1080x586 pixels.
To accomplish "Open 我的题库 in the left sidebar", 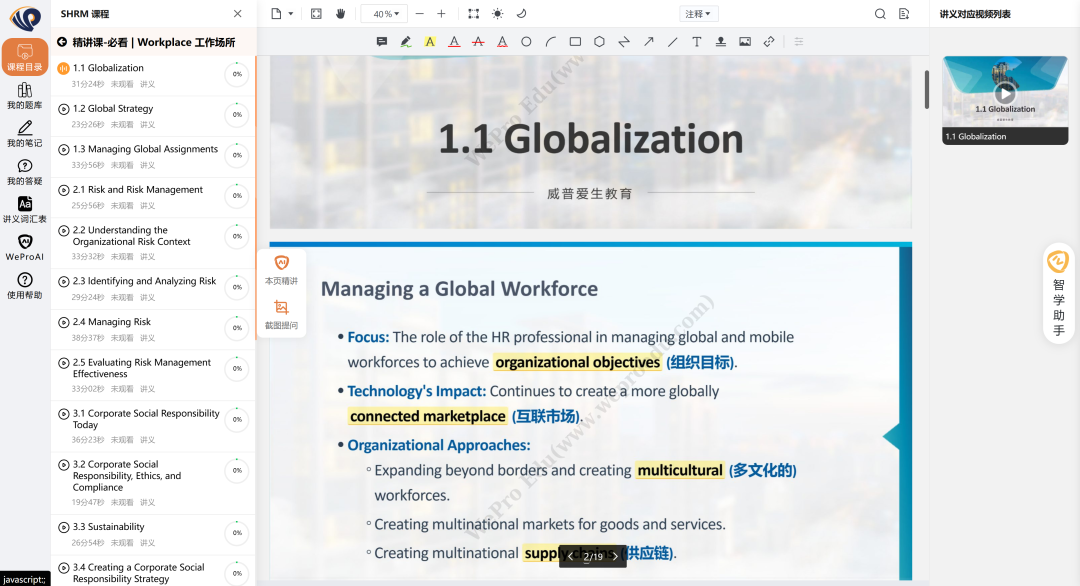I will click(x=25, y=96).
